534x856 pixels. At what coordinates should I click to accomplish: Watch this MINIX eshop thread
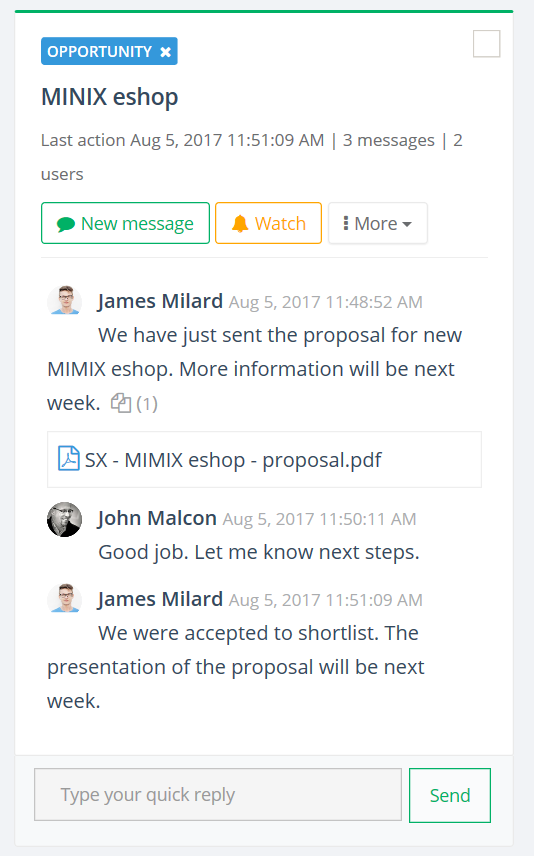(x=268, y=223)
